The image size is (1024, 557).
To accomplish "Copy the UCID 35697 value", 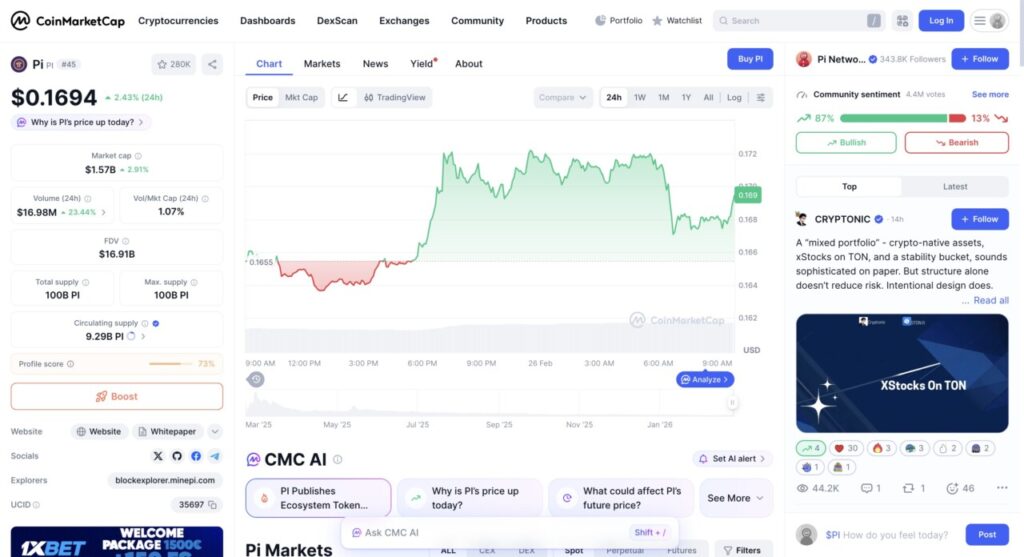I will tap(212, 505).
